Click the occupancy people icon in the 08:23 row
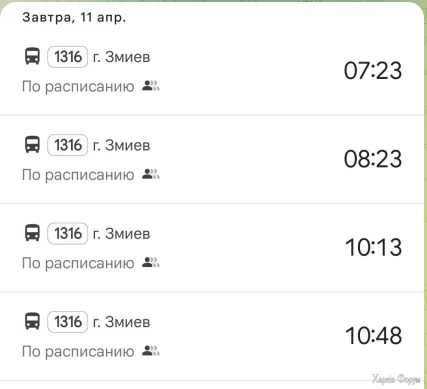This screenshot has height=389, width=427. point(151,174)
